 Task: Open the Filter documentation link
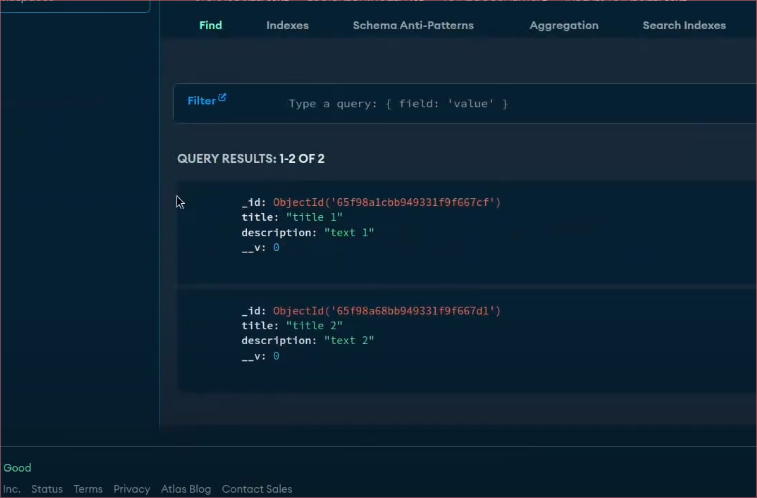pos(201,101)
